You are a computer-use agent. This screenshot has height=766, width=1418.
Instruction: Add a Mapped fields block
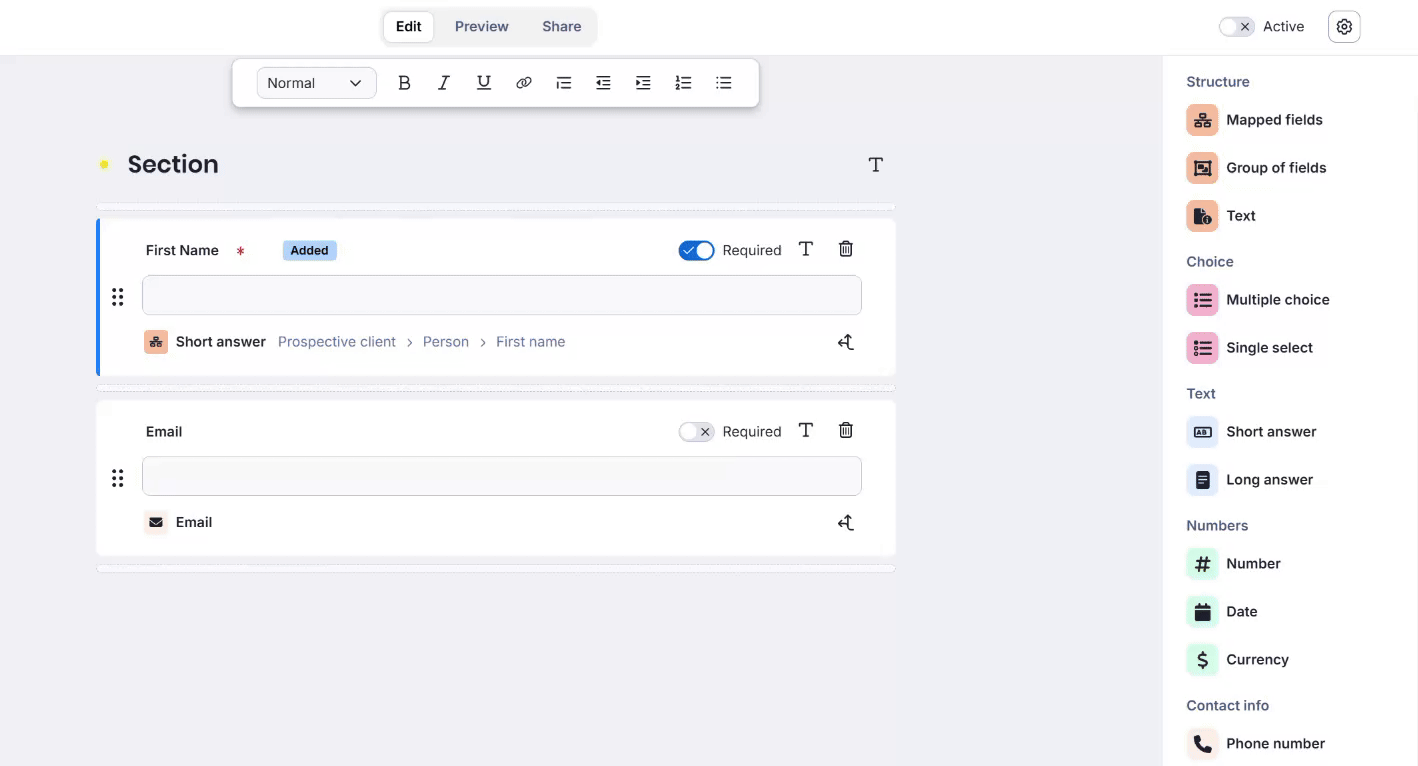[1255, 120]
